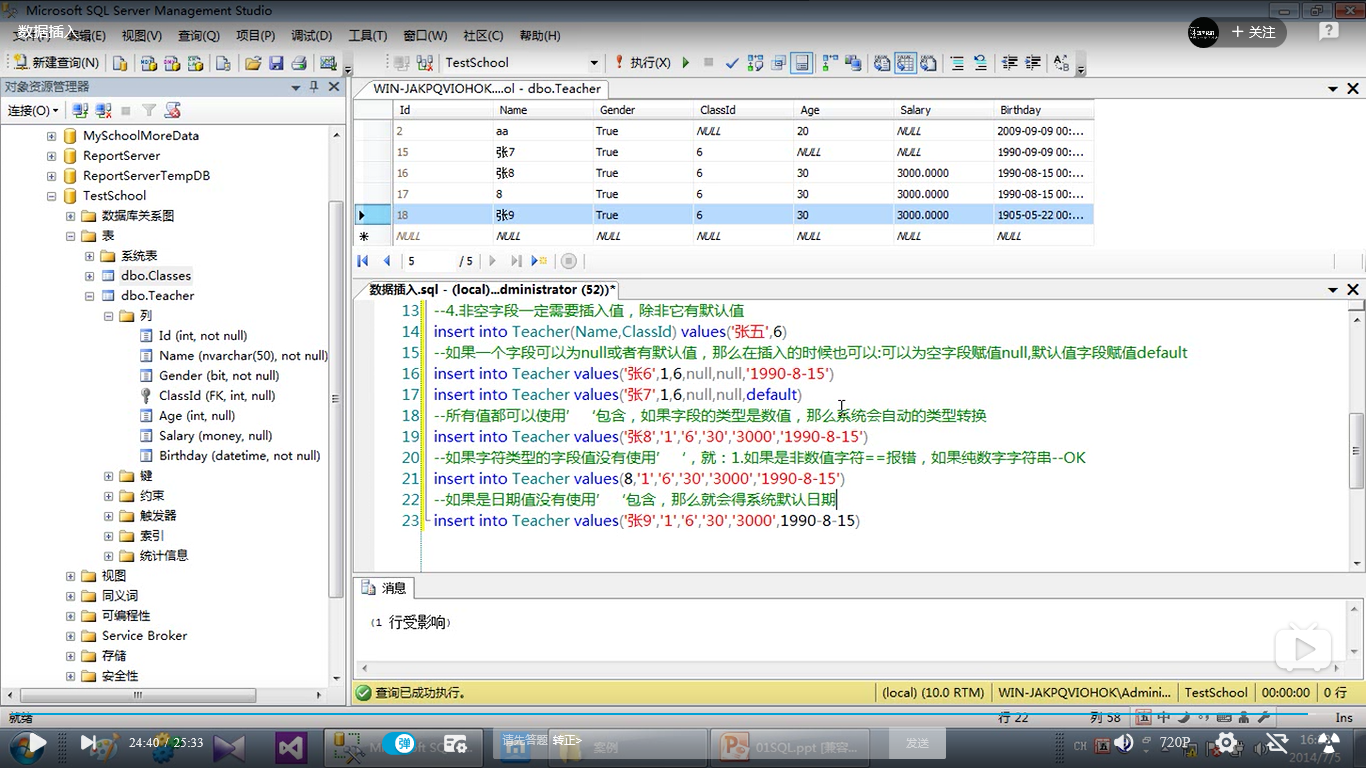Image resolution: width=1366 pixels, height=768 pixels.
Task: Click the Open File folder icon
Action: click(253, 63)
